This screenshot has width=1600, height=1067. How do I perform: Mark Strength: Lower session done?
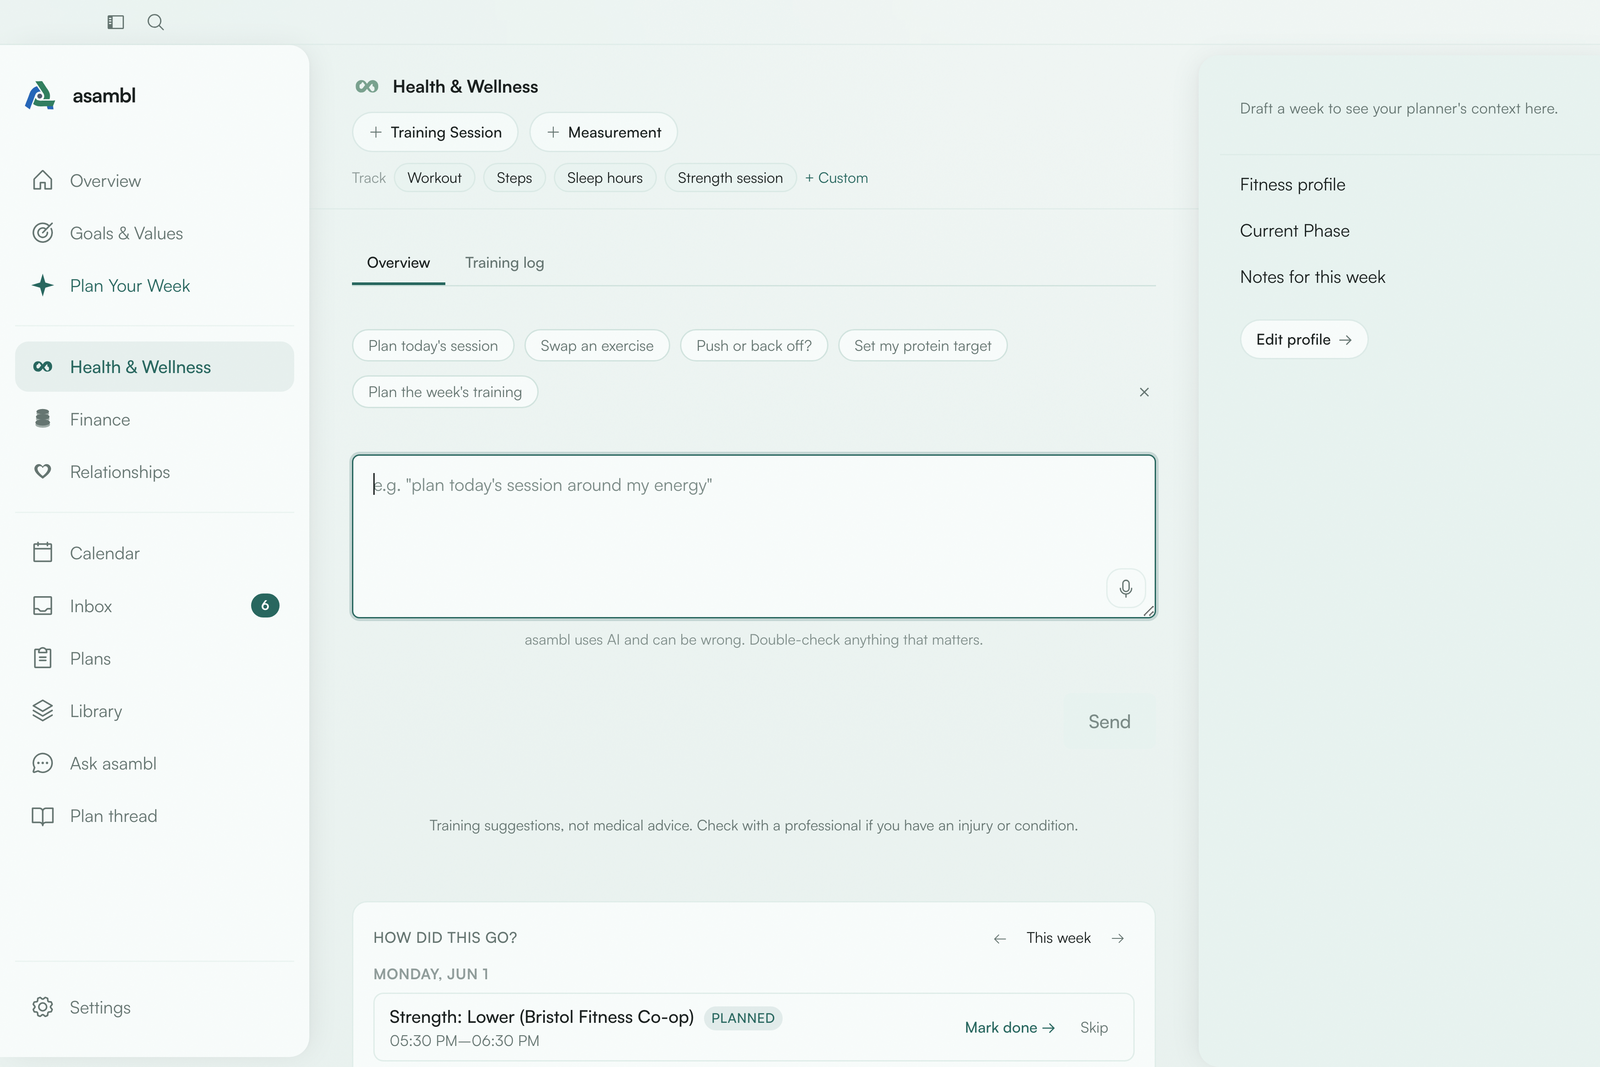point(1010,1028)
